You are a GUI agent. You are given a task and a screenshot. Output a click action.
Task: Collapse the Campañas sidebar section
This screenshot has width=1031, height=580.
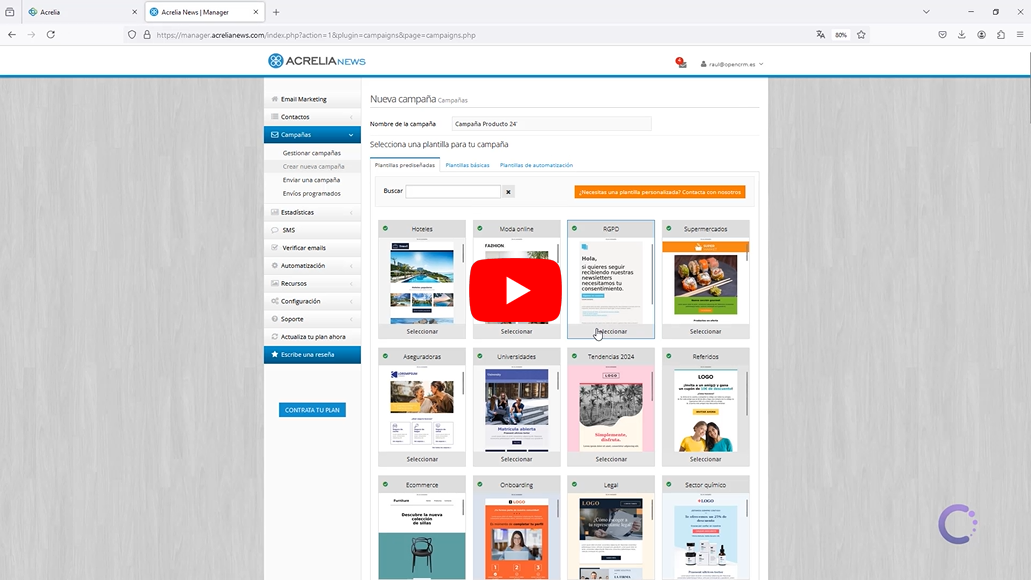312,135
